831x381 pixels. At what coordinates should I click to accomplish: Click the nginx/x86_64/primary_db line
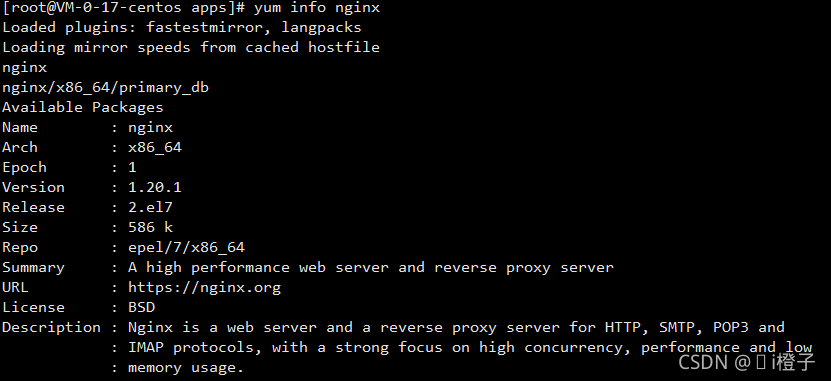[105, 88]
